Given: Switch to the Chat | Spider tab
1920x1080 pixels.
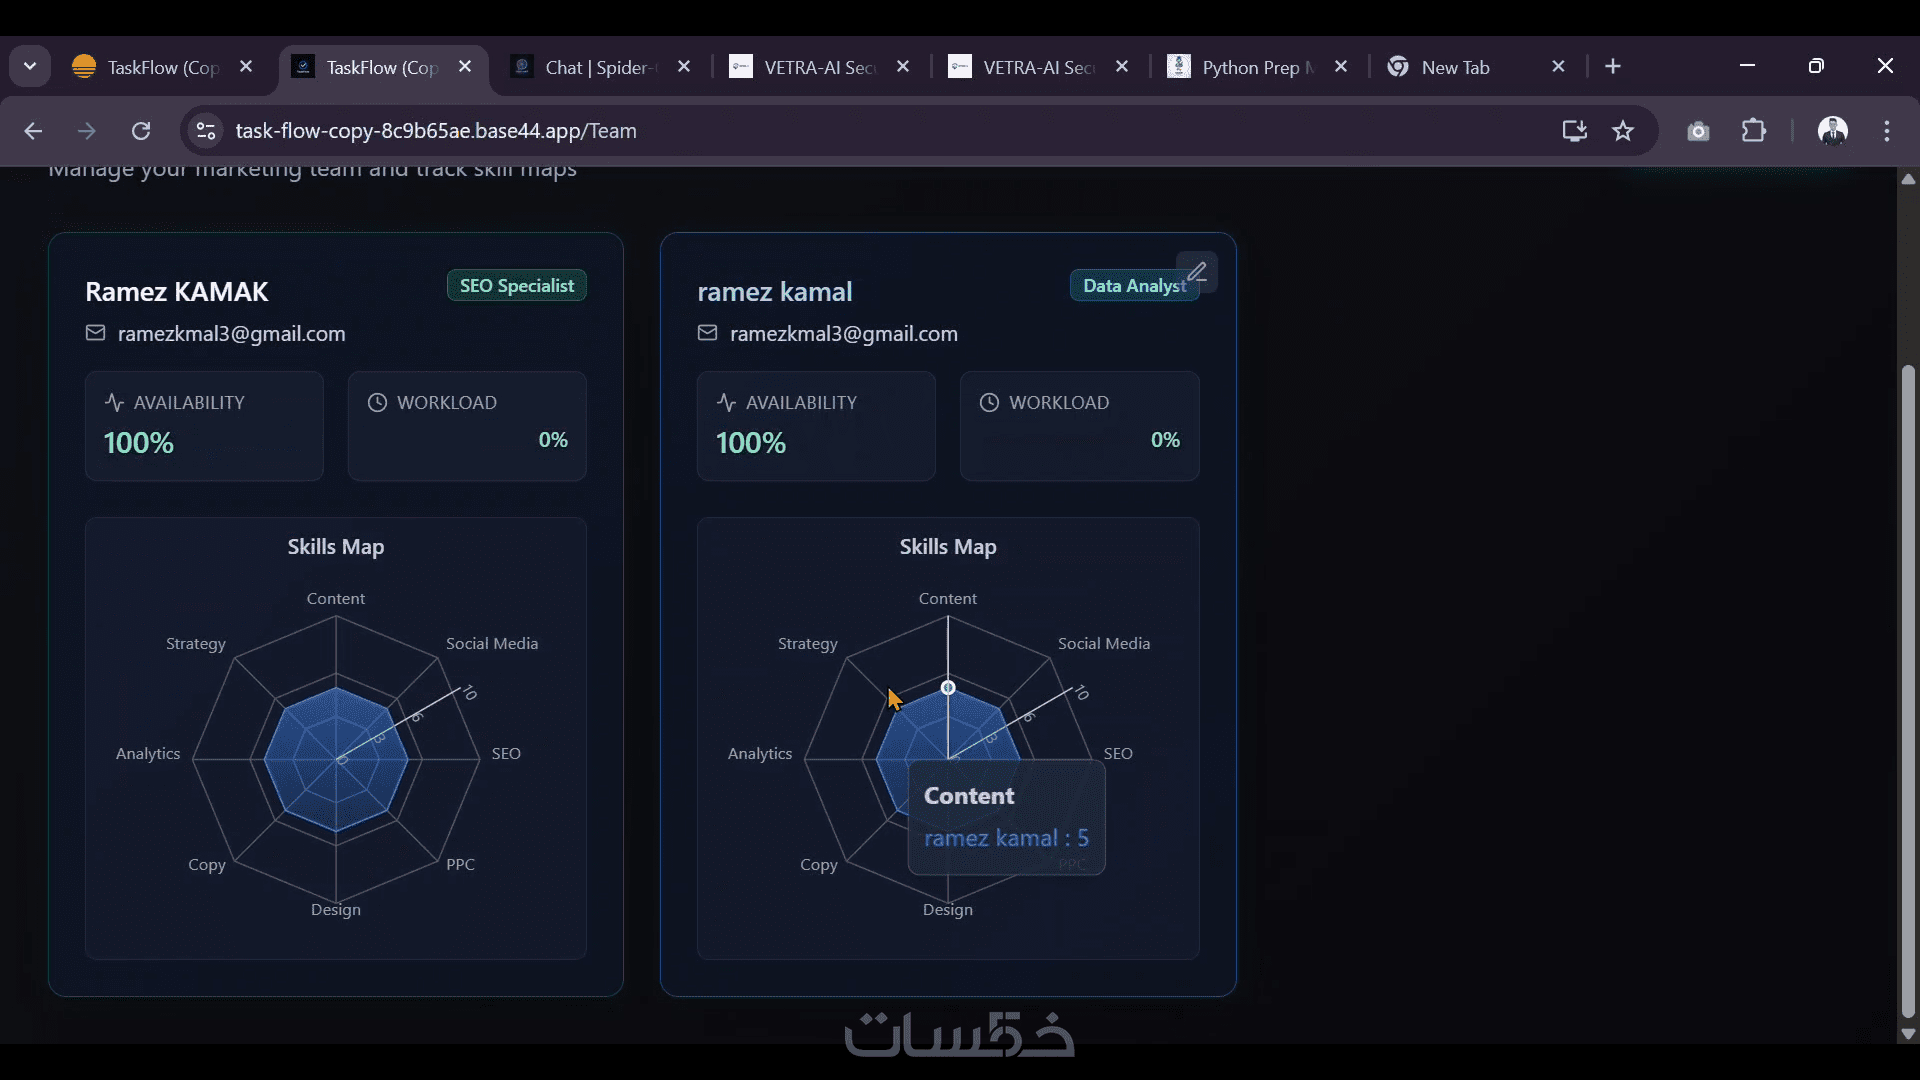Looking at the screenshot, I should 598,67.
